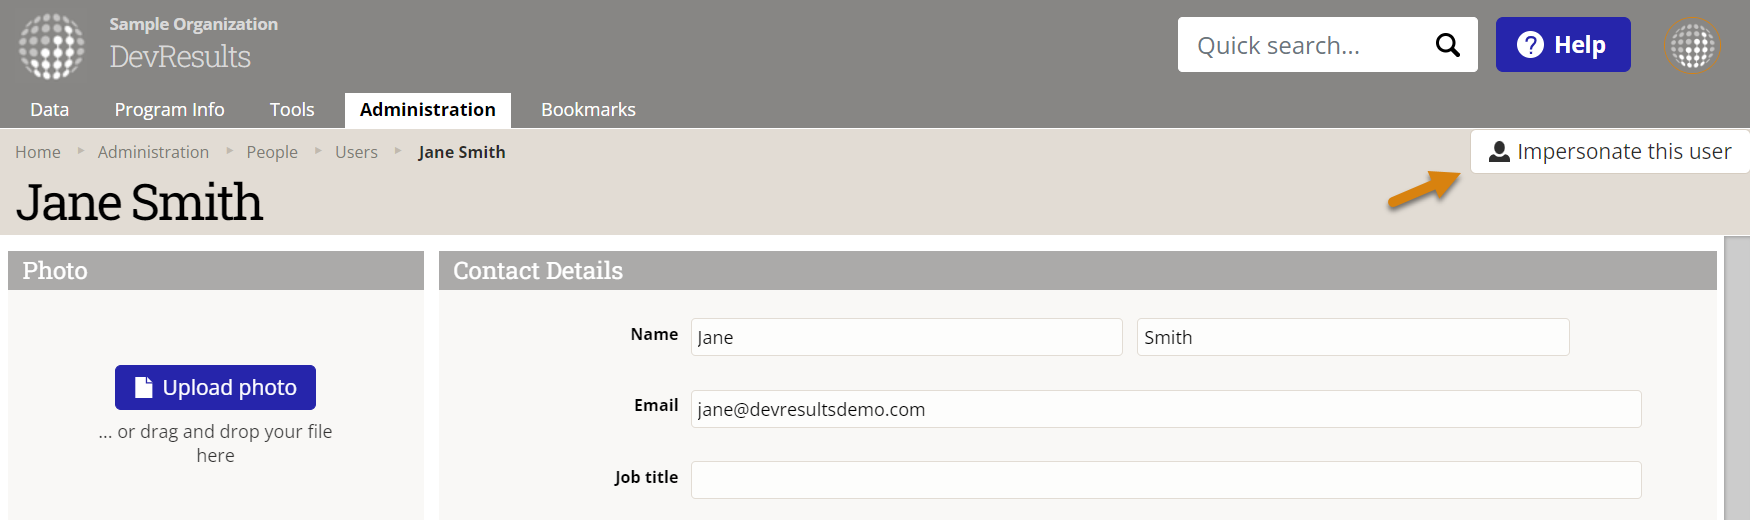Click the DevResults globe logo
This screenshot has width=1750, height=520.
52,46
